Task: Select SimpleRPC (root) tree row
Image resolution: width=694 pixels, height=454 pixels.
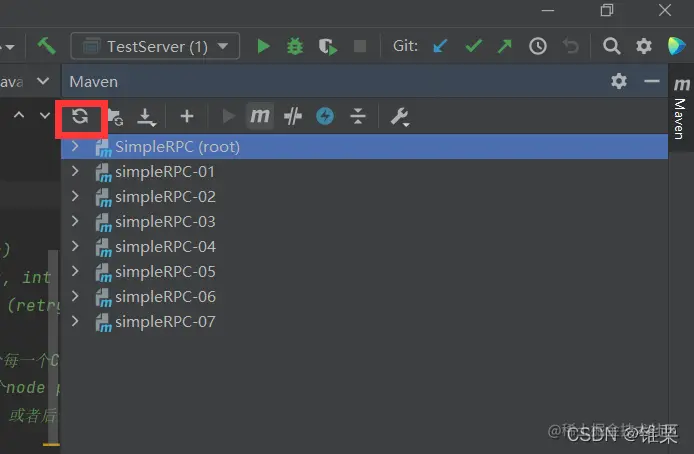Action: coord(364,146)
